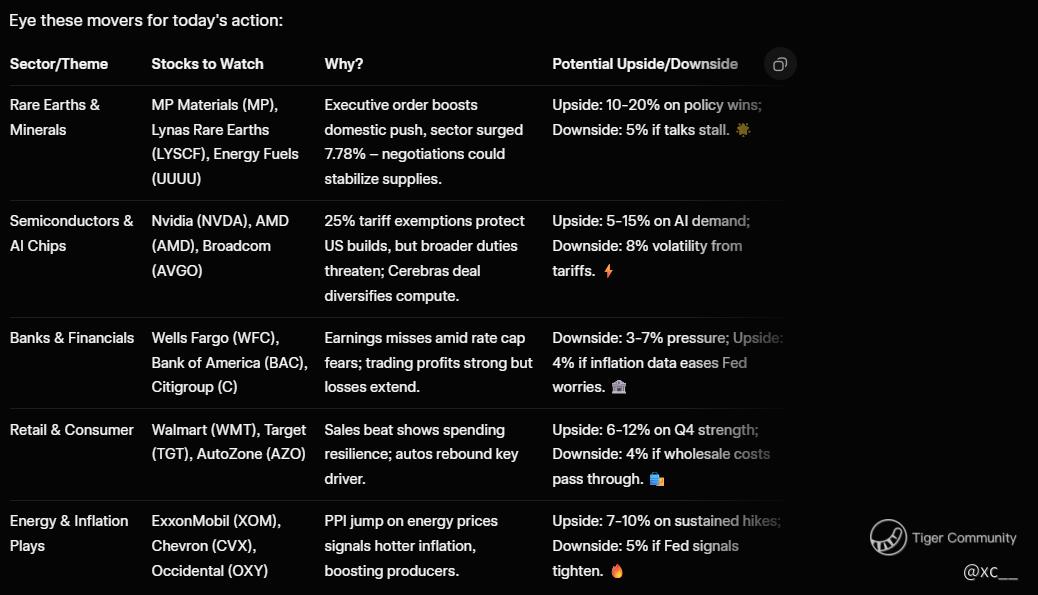The height and width of the screenshot is (595, 1038).
Task: Select the Sector/Theme column header
Action: 59,64
